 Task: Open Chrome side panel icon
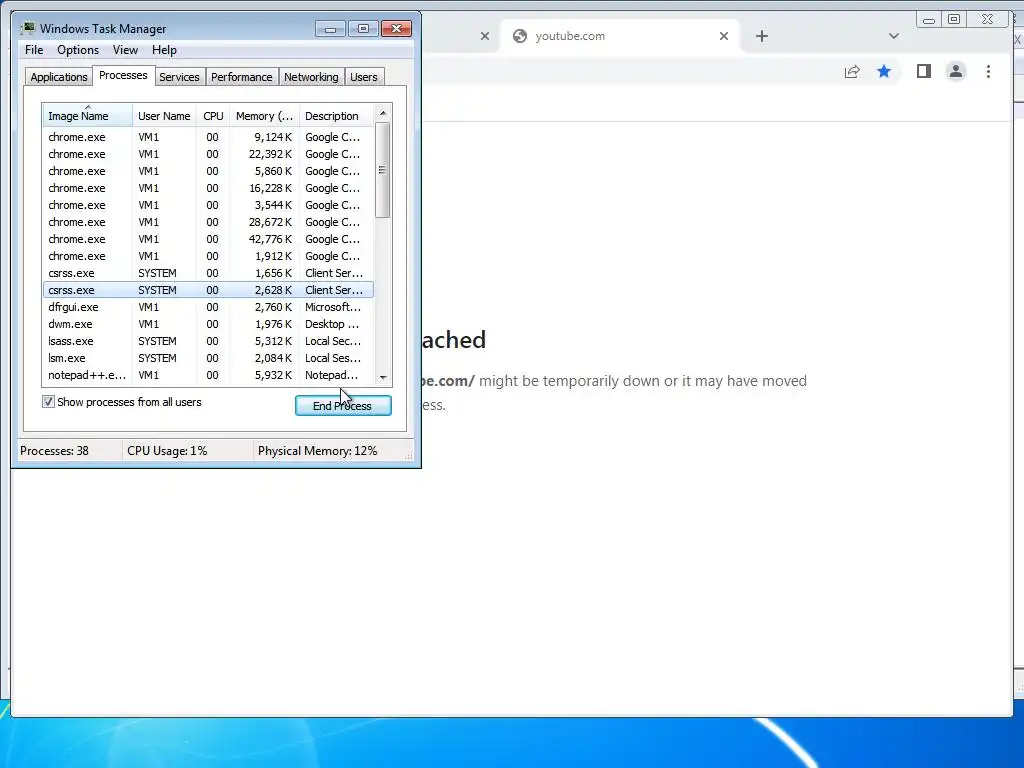pos(923,71)
